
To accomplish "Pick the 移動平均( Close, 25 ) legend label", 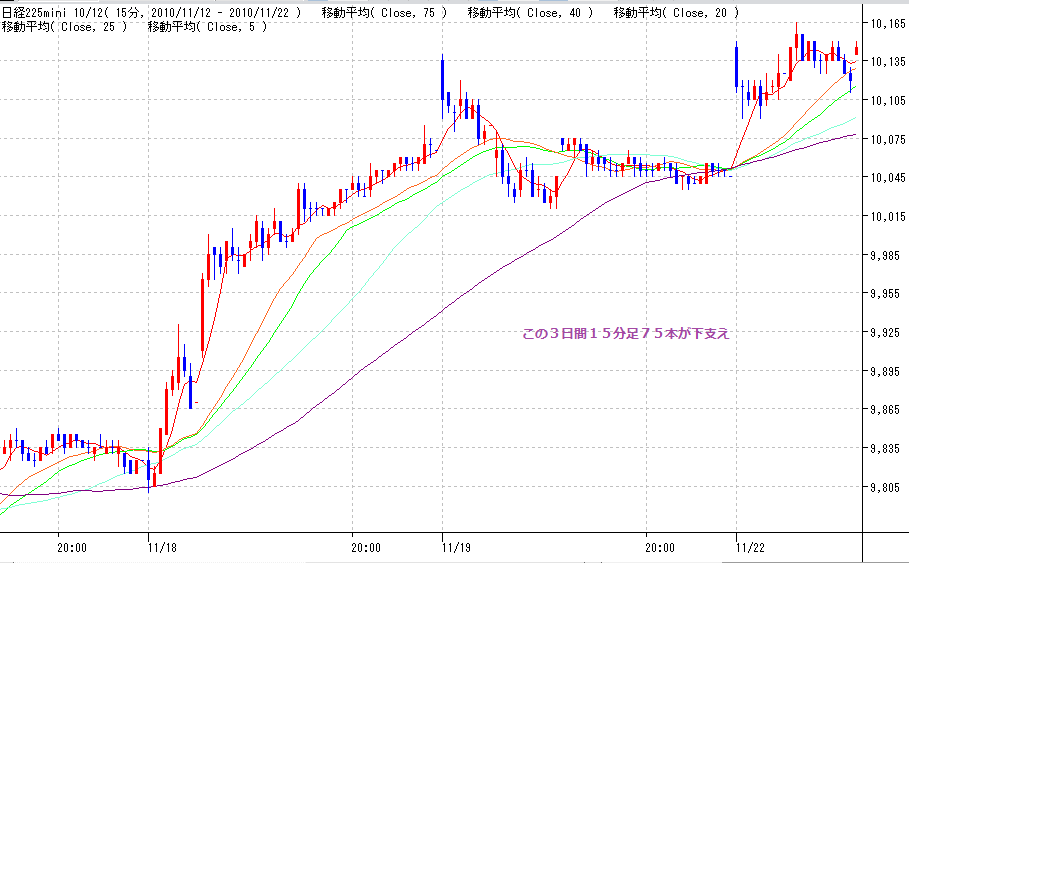I will click(x=64, y=27).
